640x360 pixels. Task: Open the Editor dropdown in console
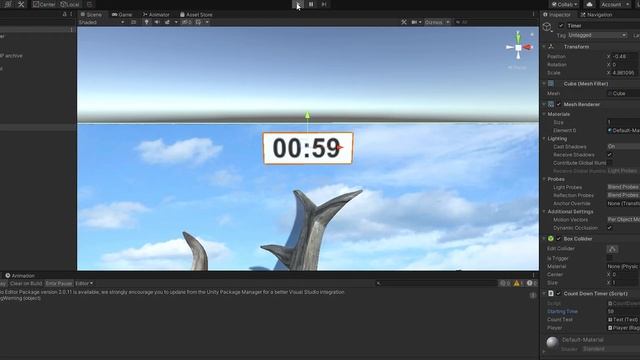[84, 283]
